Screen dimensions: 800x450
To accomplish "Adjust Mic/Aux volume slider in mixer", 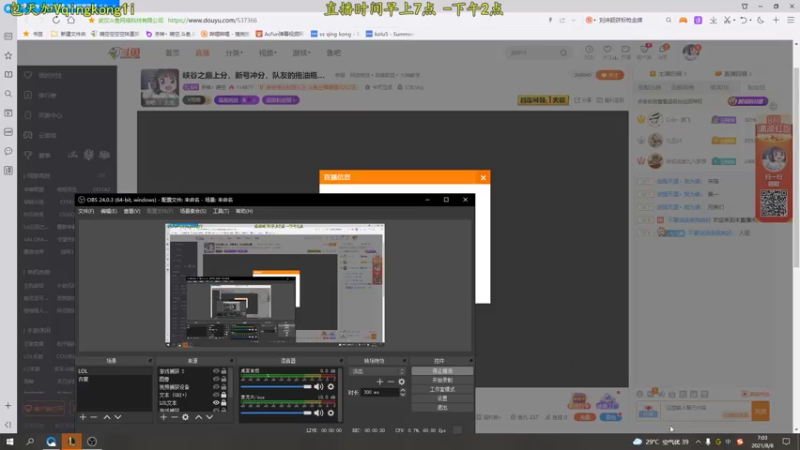I will (276, 413).
